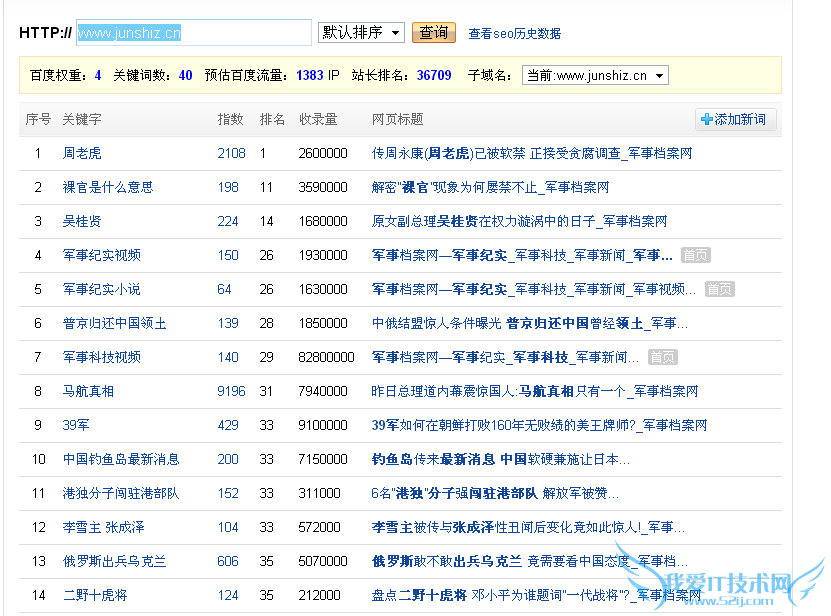Click the plus icon on 添加新词 button

707,120
